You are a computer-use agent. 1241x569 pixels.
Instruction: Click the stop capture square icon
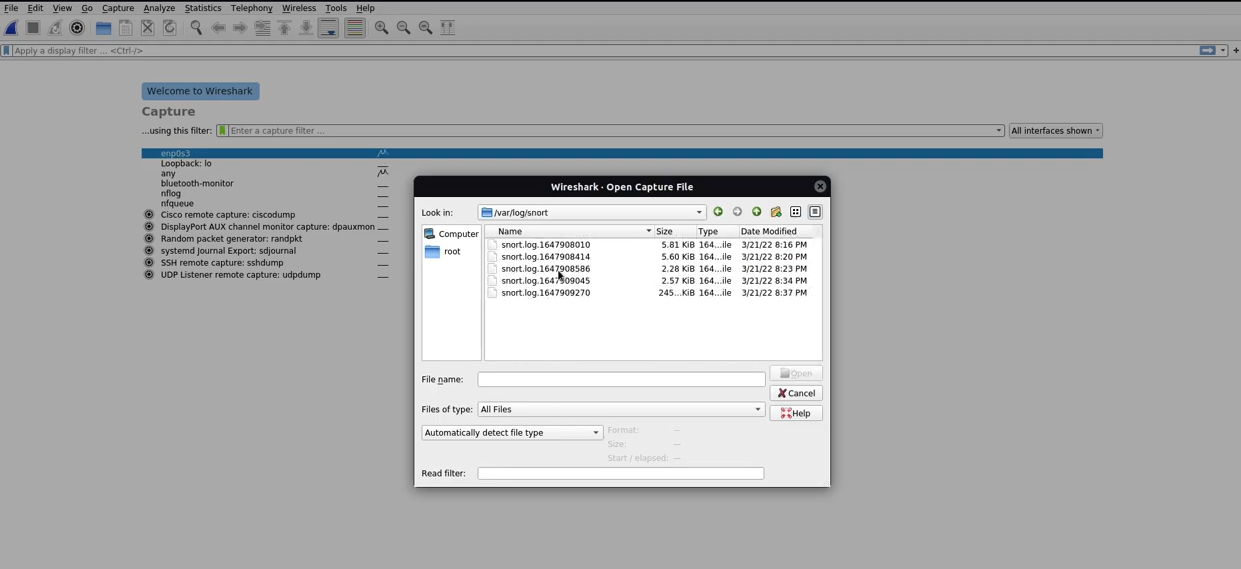coord(33,28)
